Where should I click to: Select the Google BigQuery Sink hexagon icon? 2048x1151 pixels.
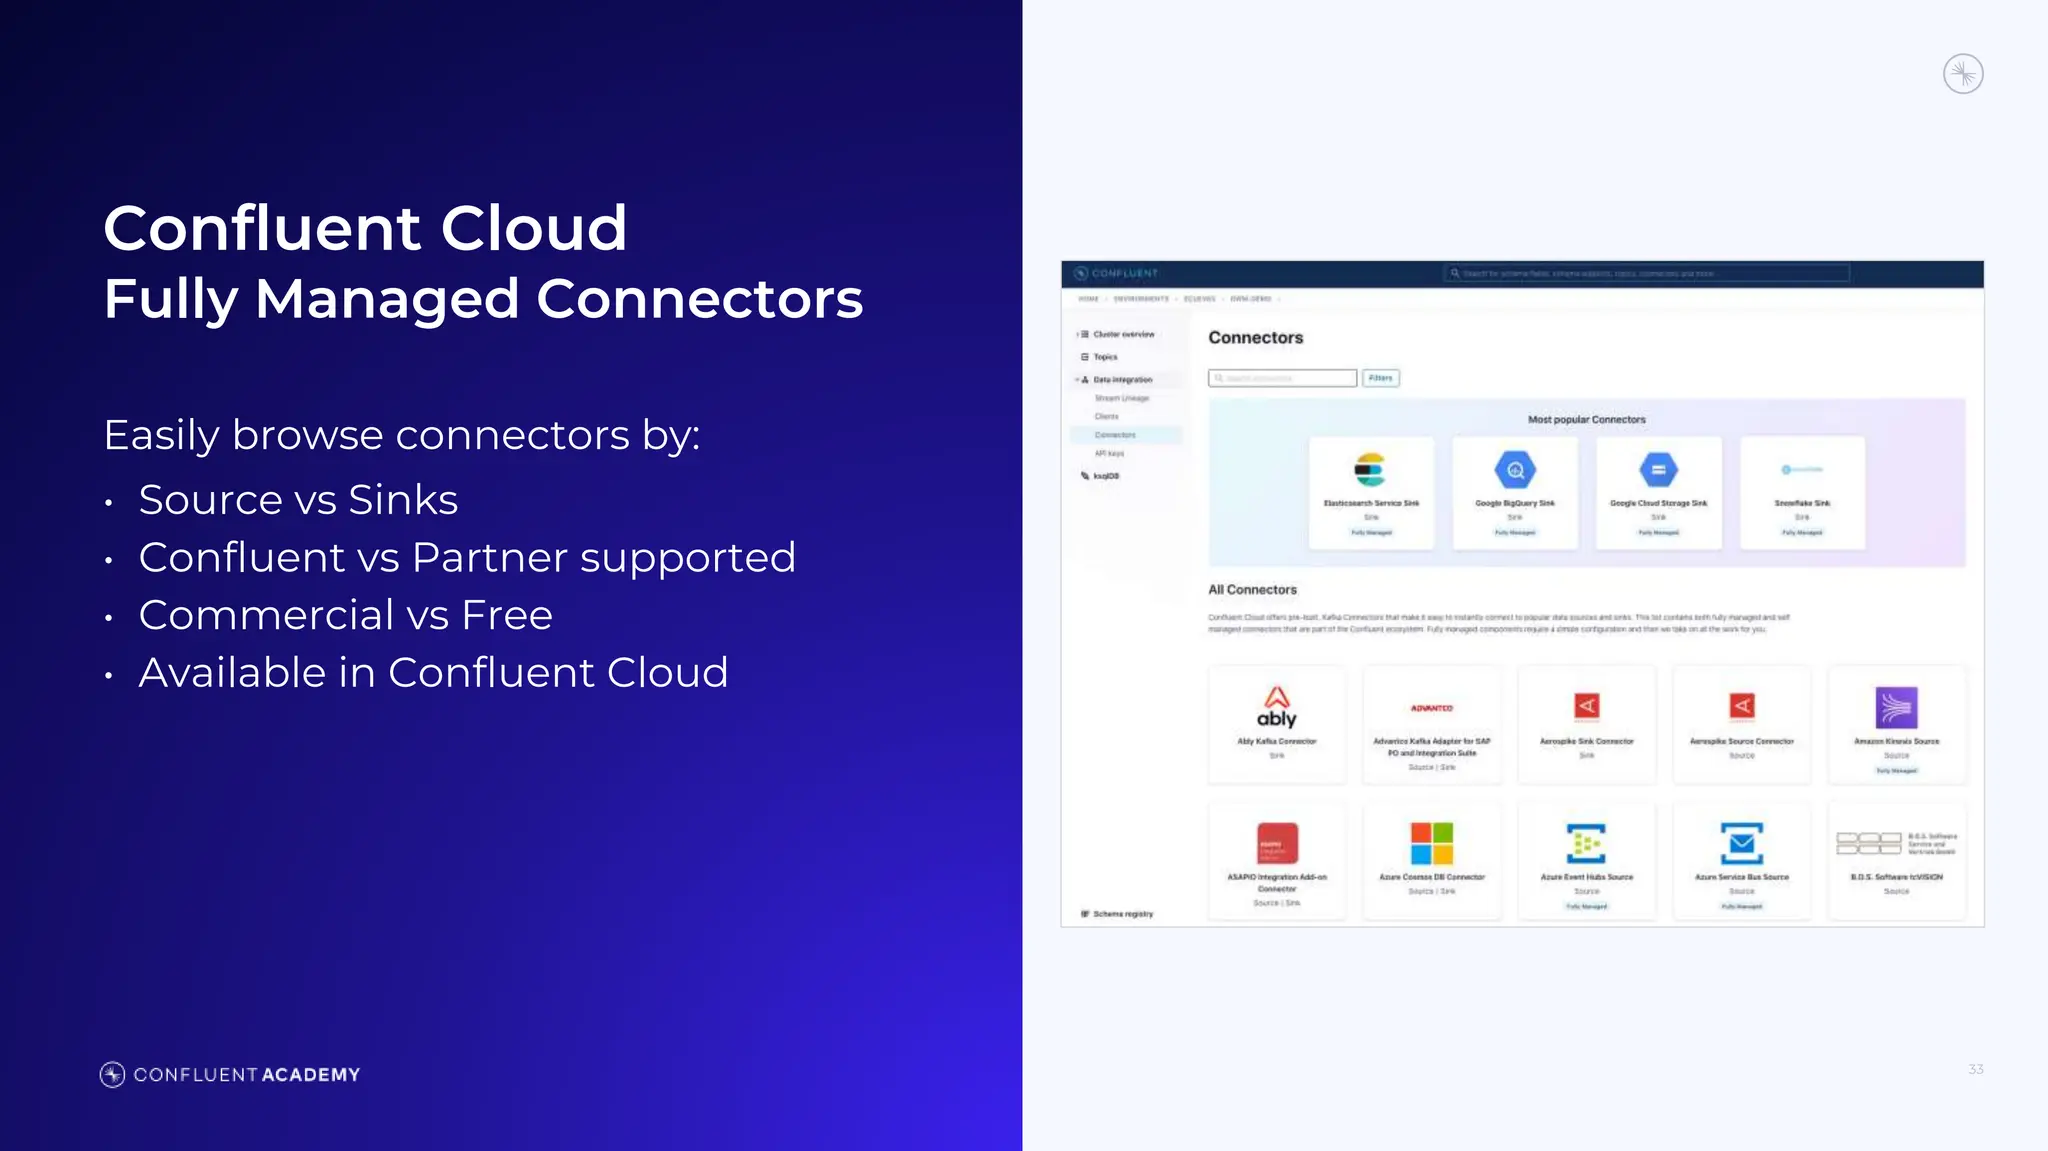click(1515, 470)
